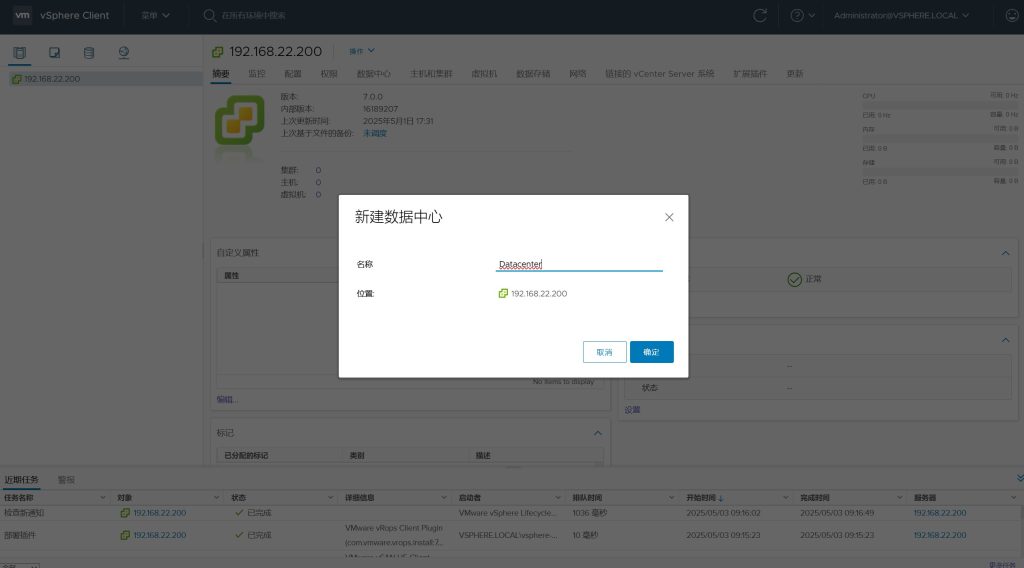1024x568 pixels.
Task: Click the Settings link in right panel
Action: [x=632, y=410]
